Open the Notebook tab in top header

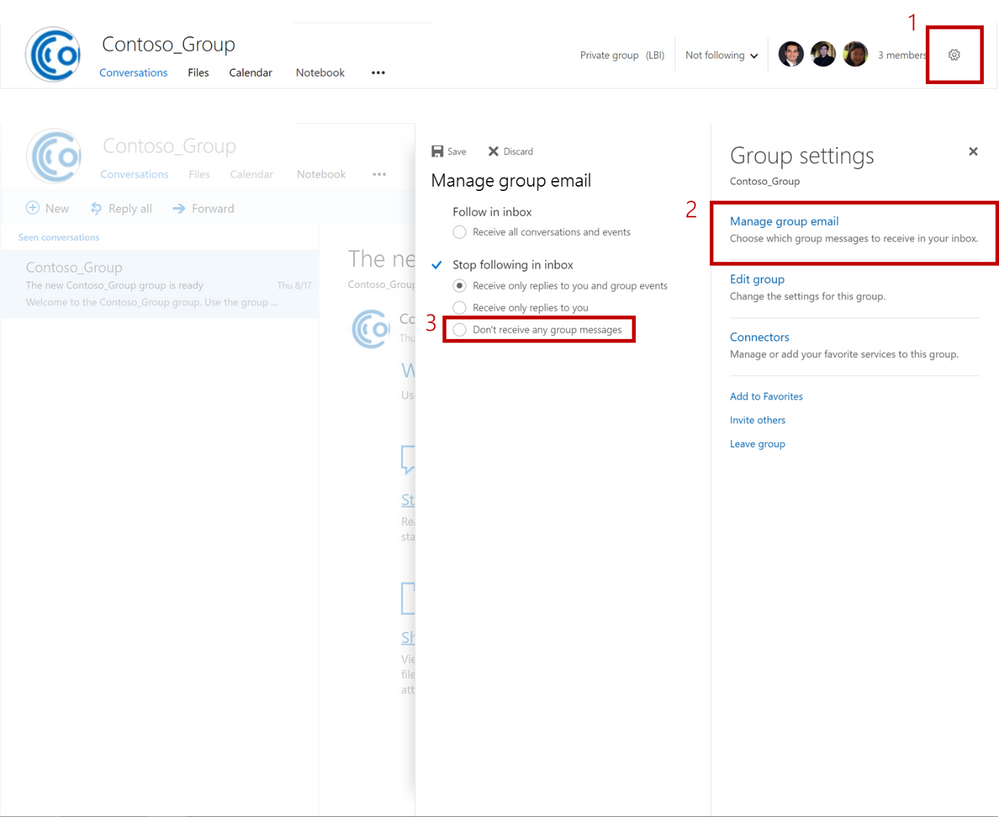pyautogui.click(x=320, y=73)
